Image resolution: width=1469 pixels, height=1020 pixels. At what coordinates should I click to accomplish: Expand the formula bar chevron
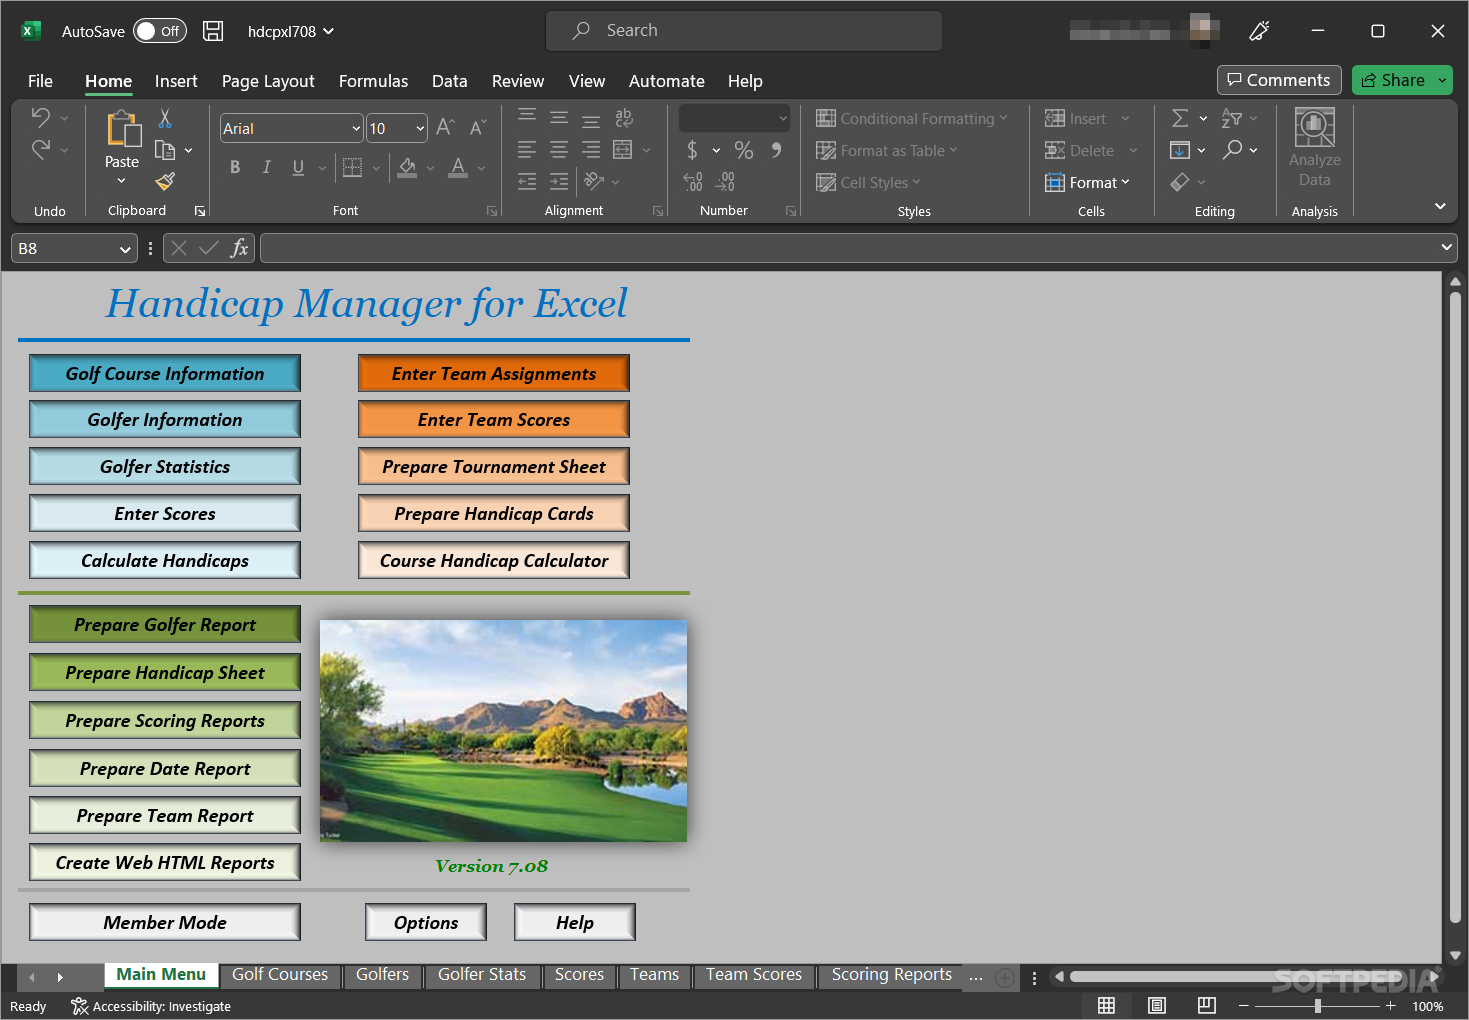[x=1446, y=247]
